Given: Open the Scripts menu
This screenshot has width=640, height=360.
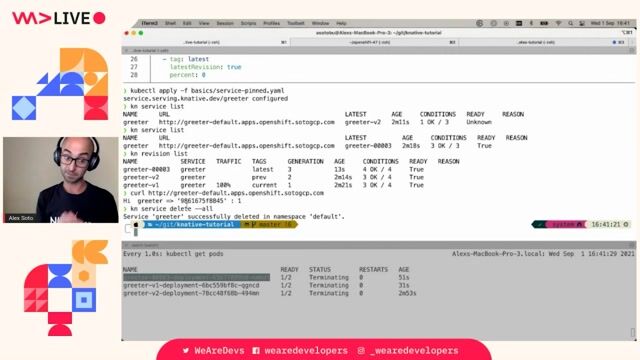Looking at the screenshot, I should 248,23.
